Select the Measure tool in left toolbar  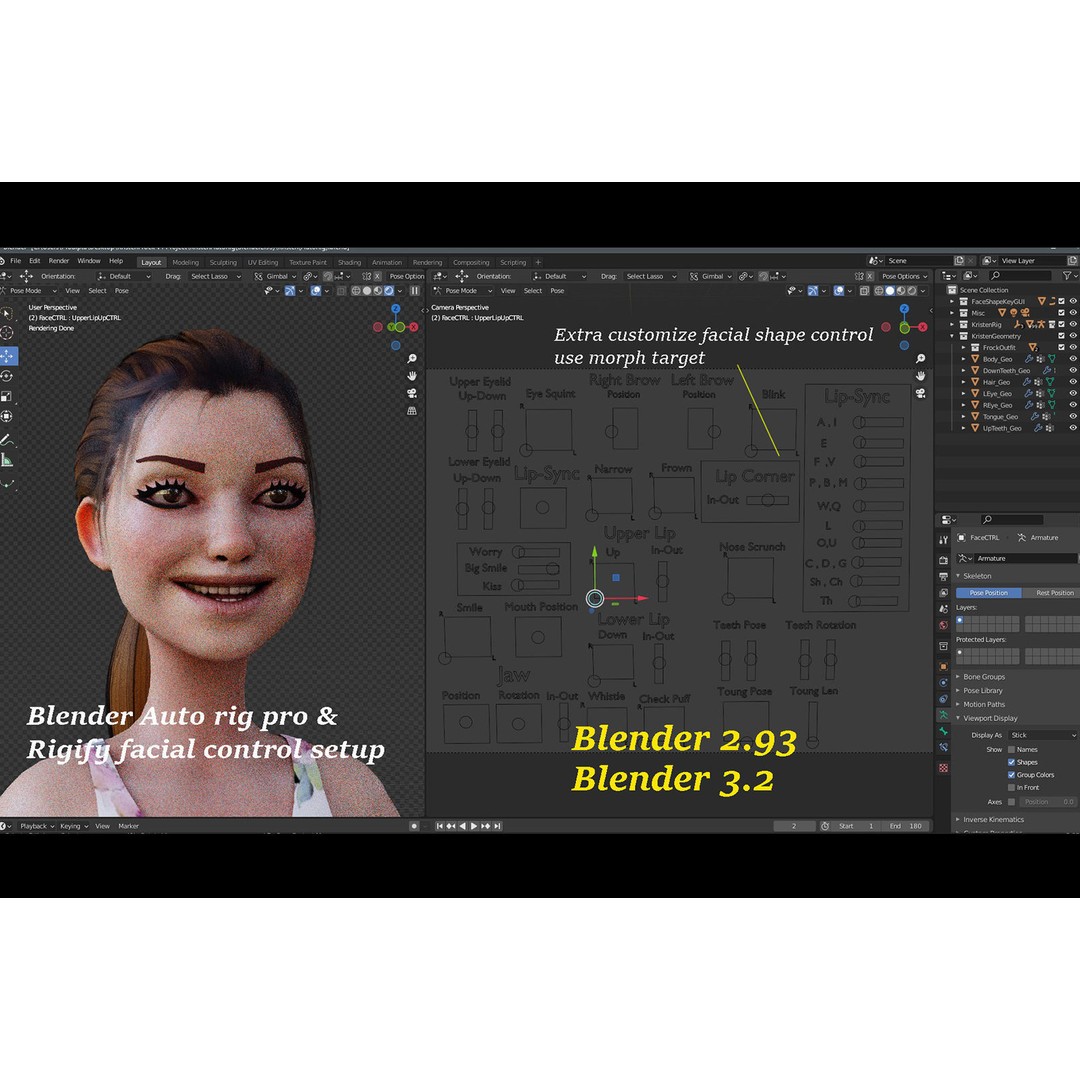tap(8, 460)
